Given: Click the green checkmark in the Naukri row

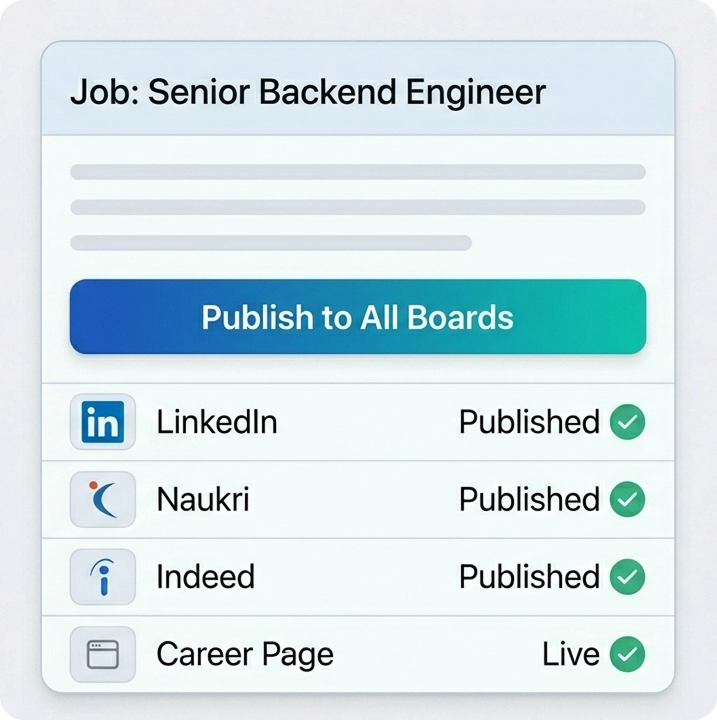Looking at the screenshot, I should tap(627, 499).
